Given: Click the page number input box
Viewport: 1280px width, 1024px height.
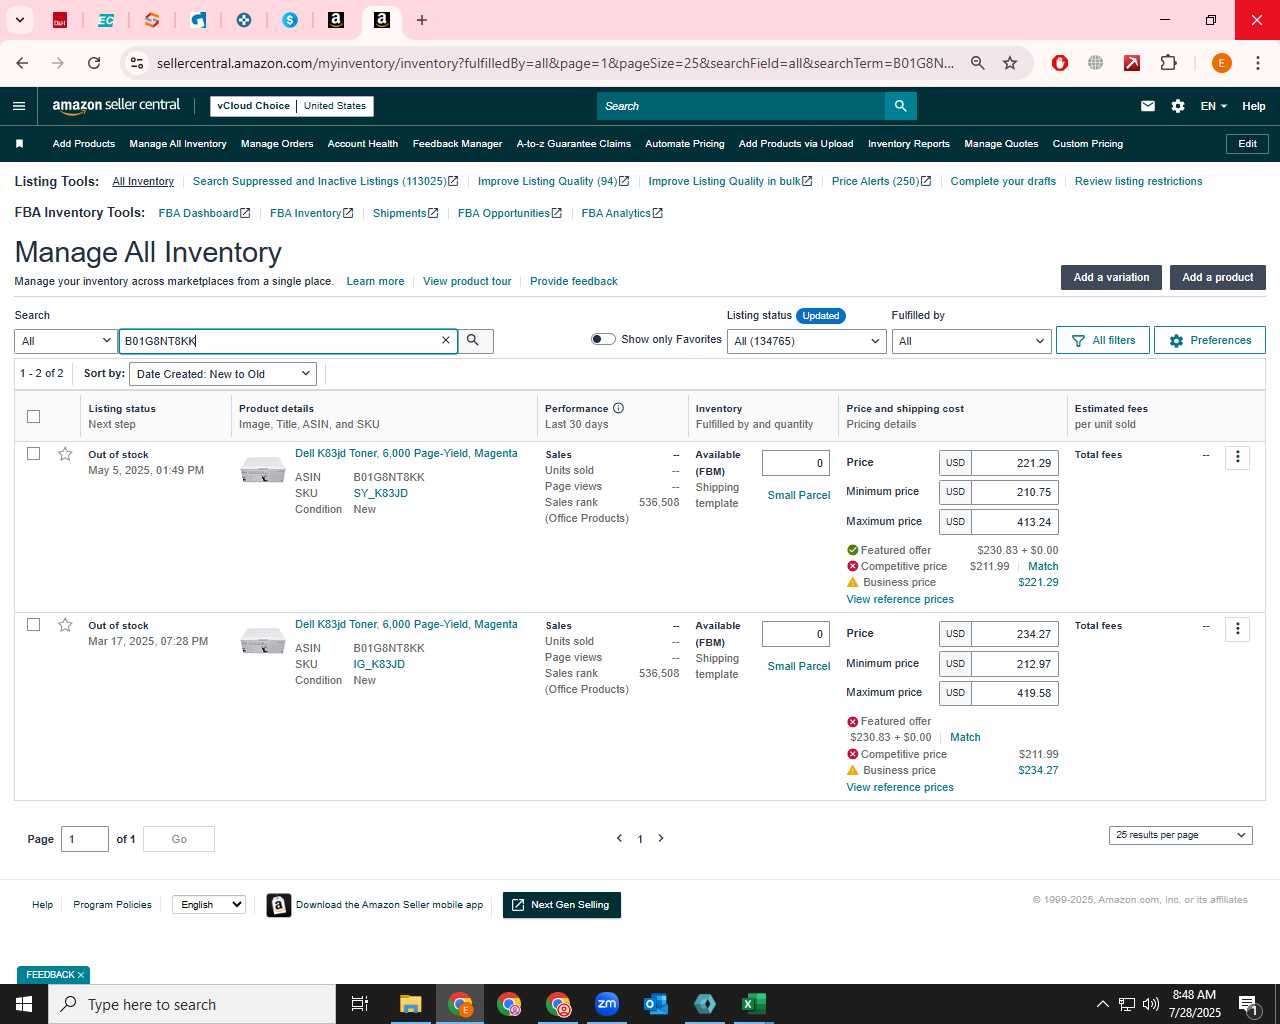Looking at the screenshot, I should pyautogui.click(x=85, y=839).
